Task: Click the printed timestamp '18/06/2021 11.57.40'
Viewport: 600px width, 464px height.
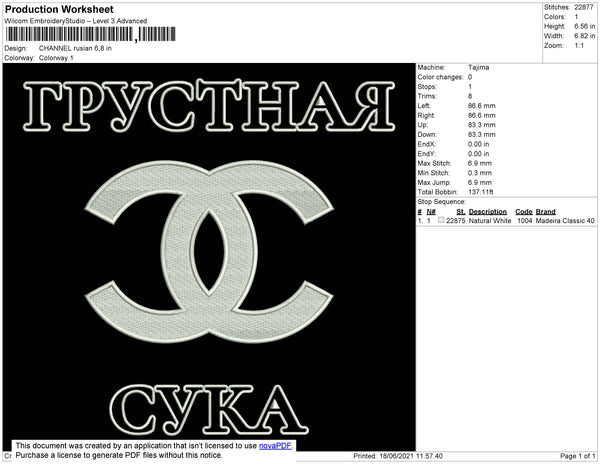Action: coord(411,456)
